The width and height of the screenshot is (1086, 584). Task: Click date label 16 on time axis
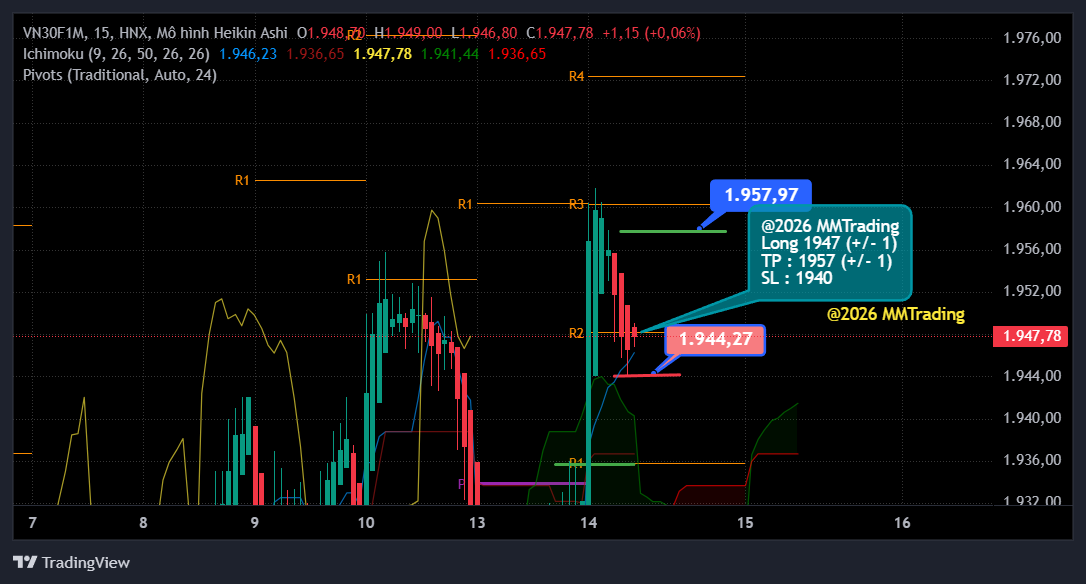[x=902, y=523]
